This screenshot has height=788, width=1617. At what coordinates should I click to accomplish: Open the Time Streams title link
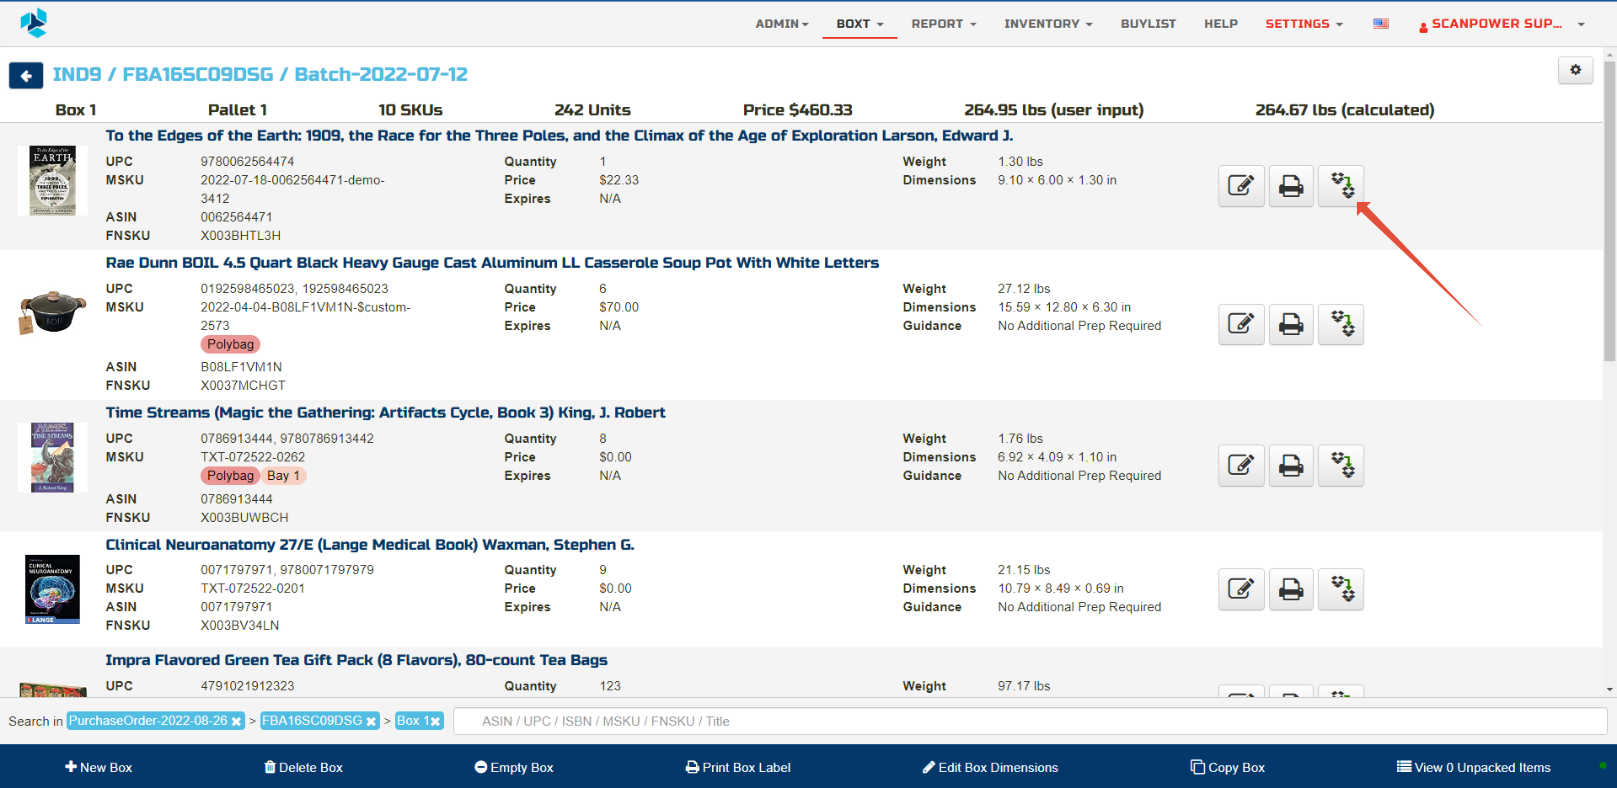tap(386, 413)
